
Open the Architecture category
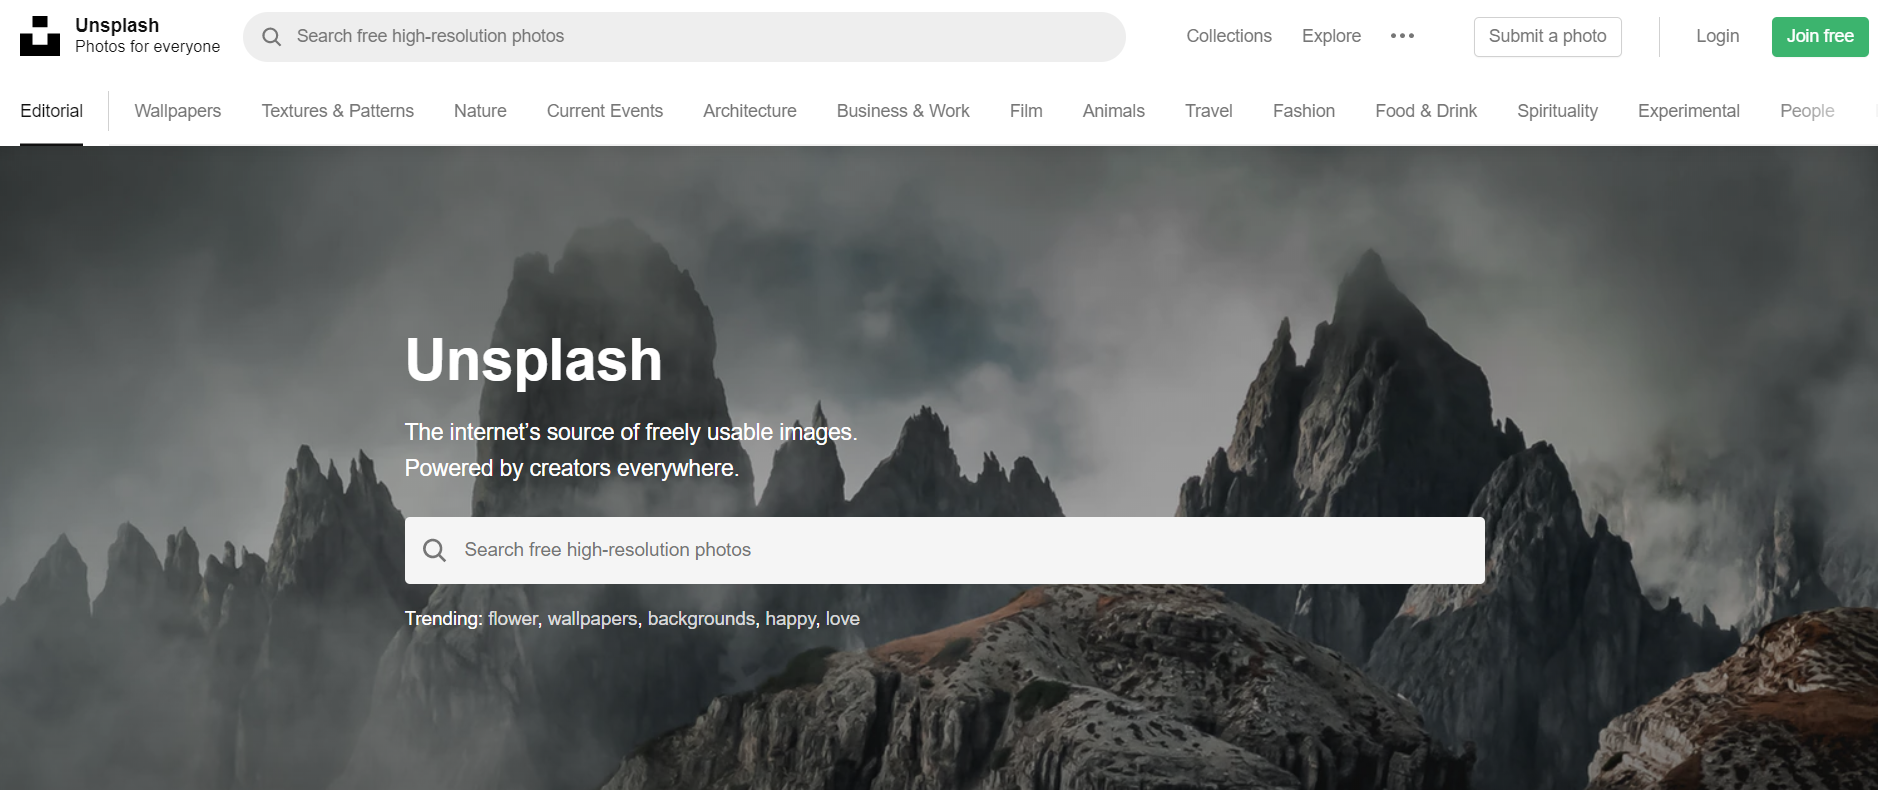750,111
